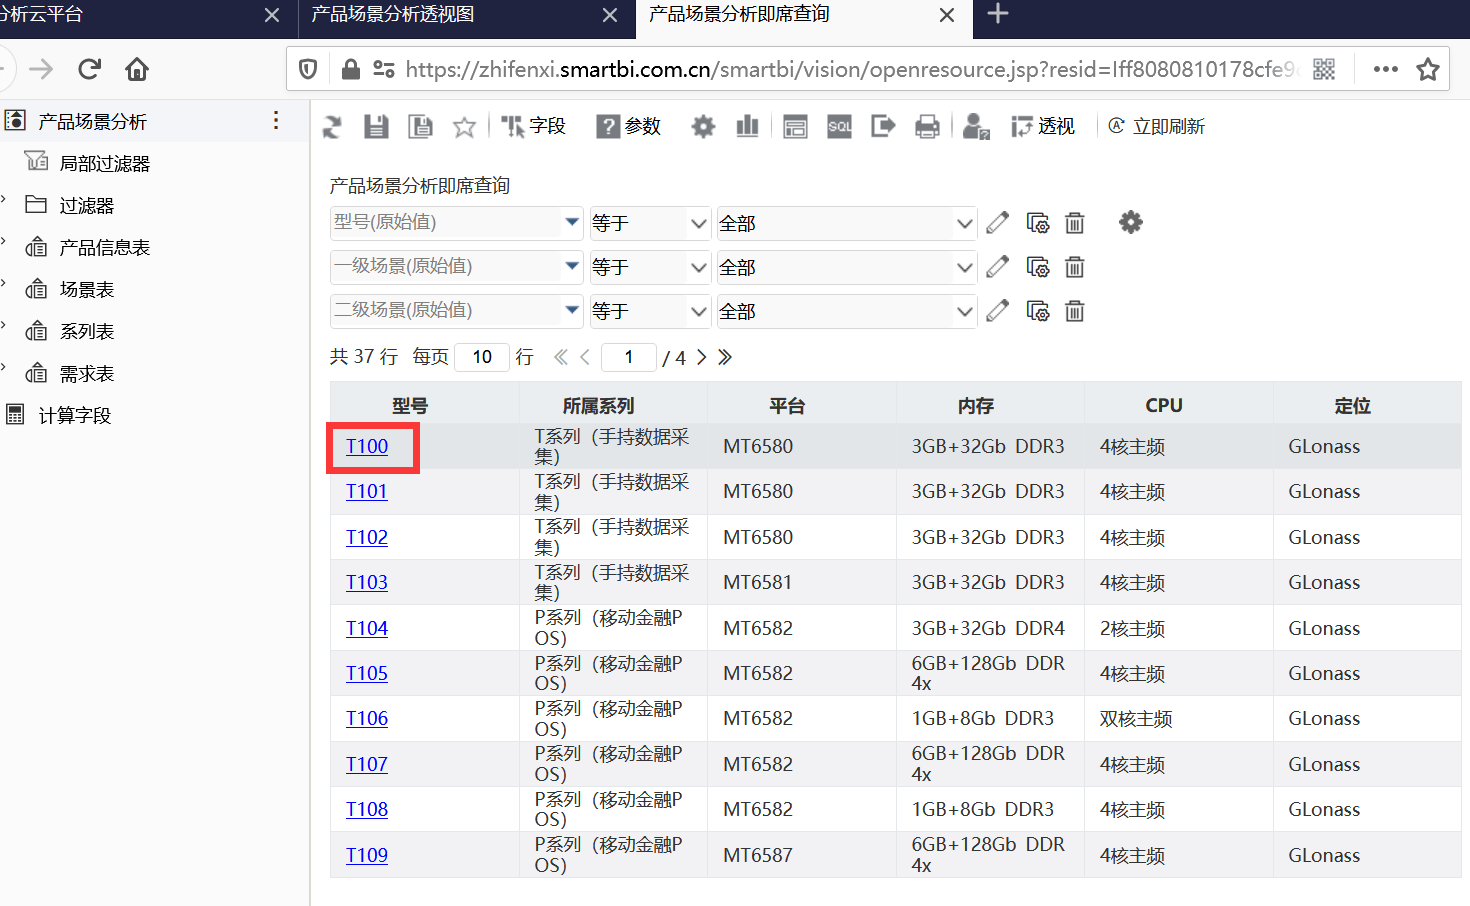Click the rows-per-page input field

(482, 357)
